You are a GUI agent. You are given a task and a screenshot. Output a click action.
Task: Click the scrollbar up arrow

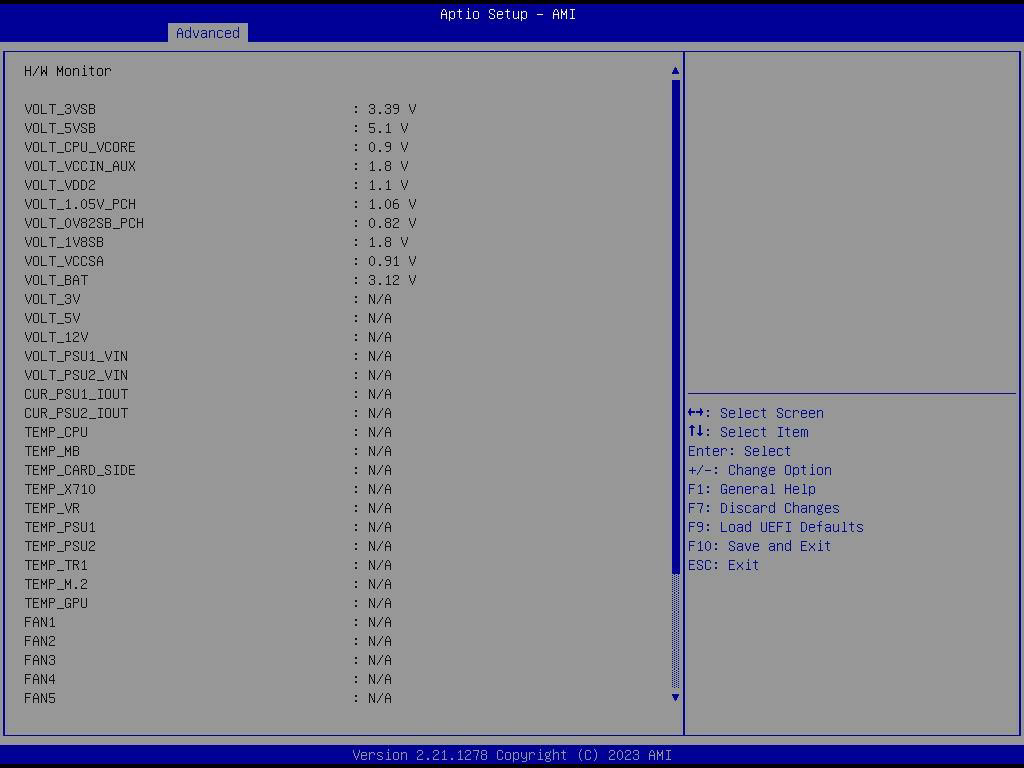675,71
